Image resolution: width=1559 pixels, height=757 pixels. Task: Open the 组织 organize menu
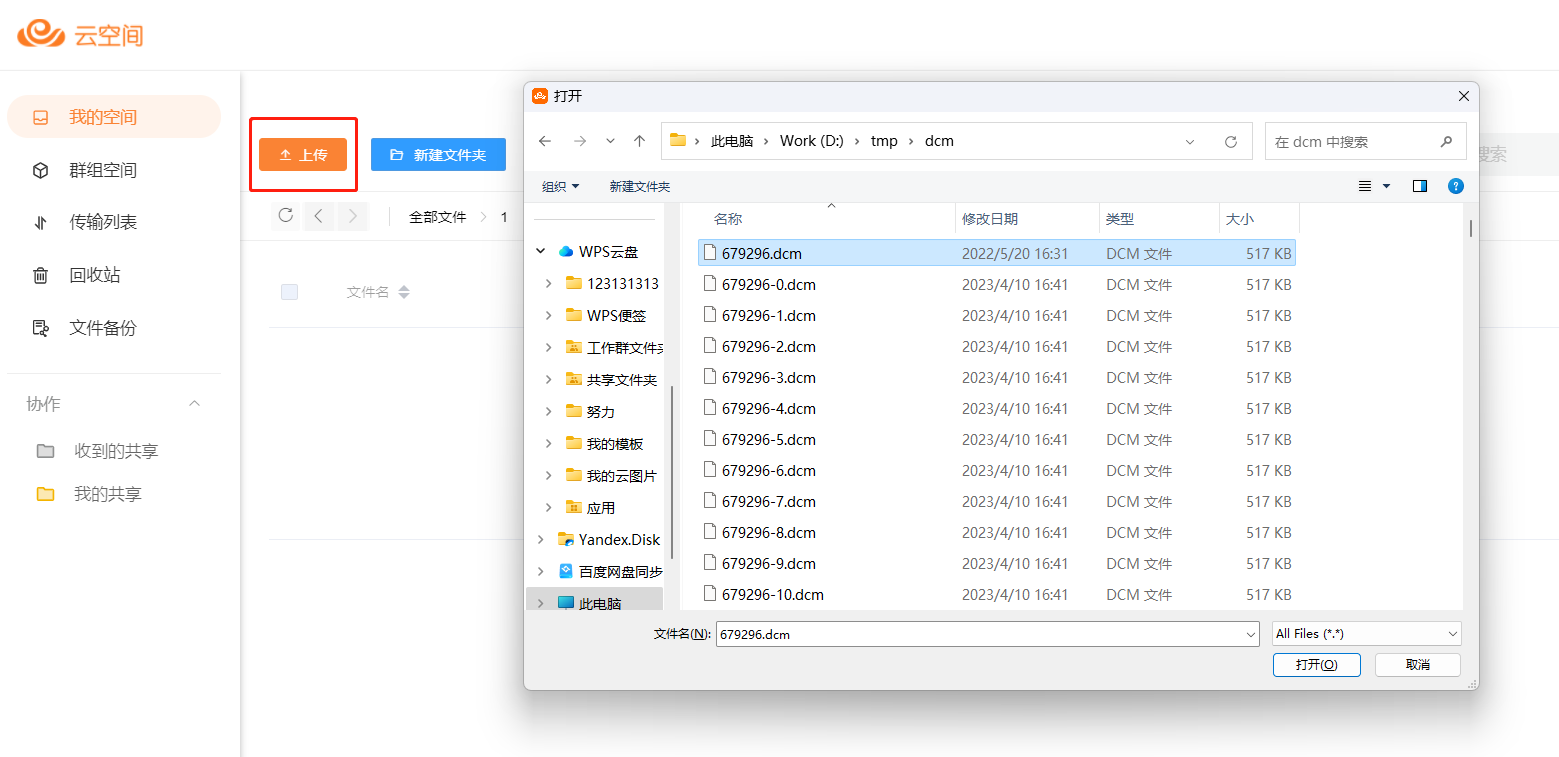(x=560, y=186)
